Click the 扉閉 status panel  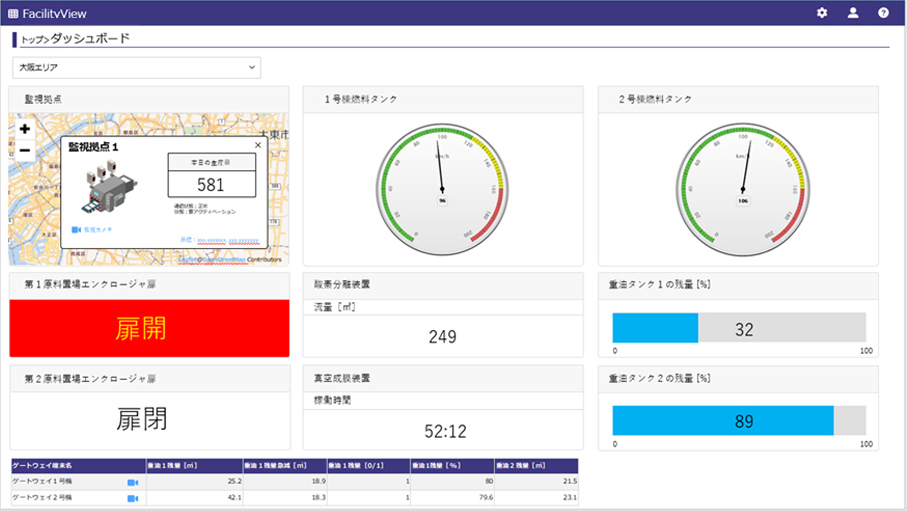[x=149, y=420]
